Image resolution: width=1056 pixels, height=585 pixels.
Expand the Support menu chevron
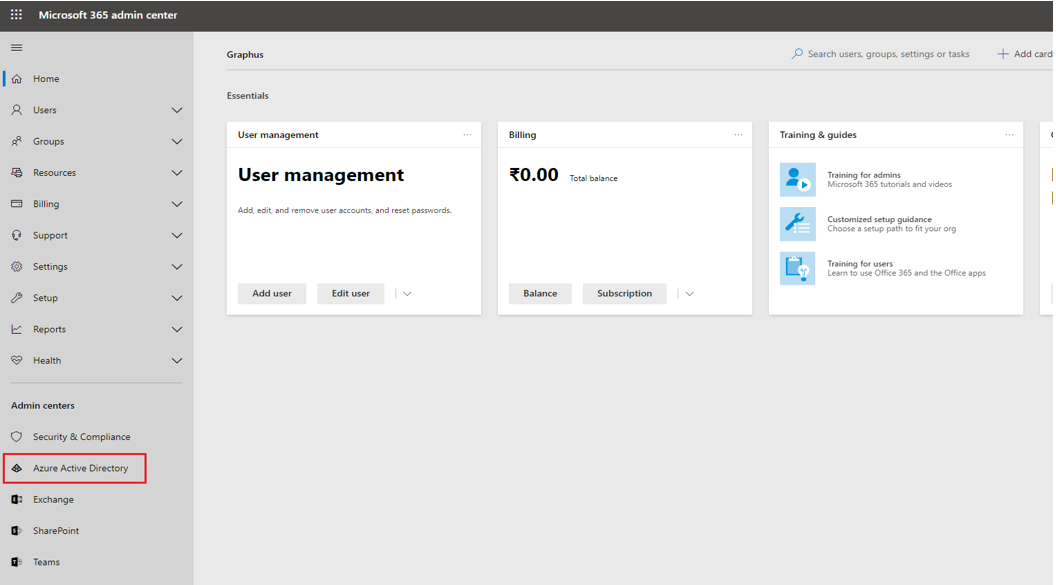pyautogui.click(x=176, y=235)
